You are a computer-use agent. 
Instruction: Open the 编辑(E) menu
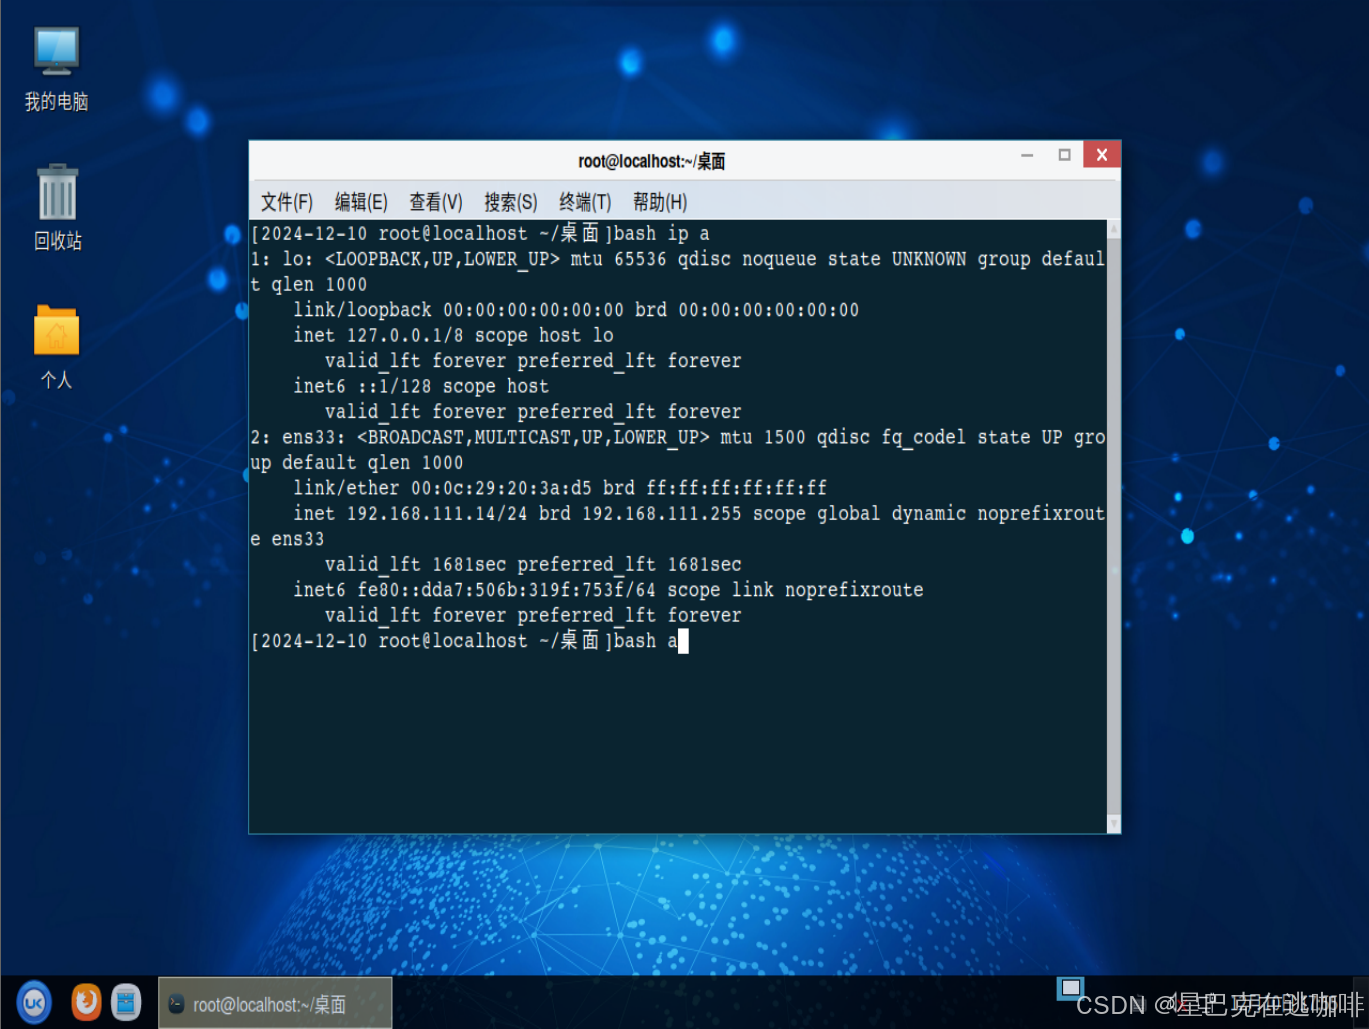point(360,202)
